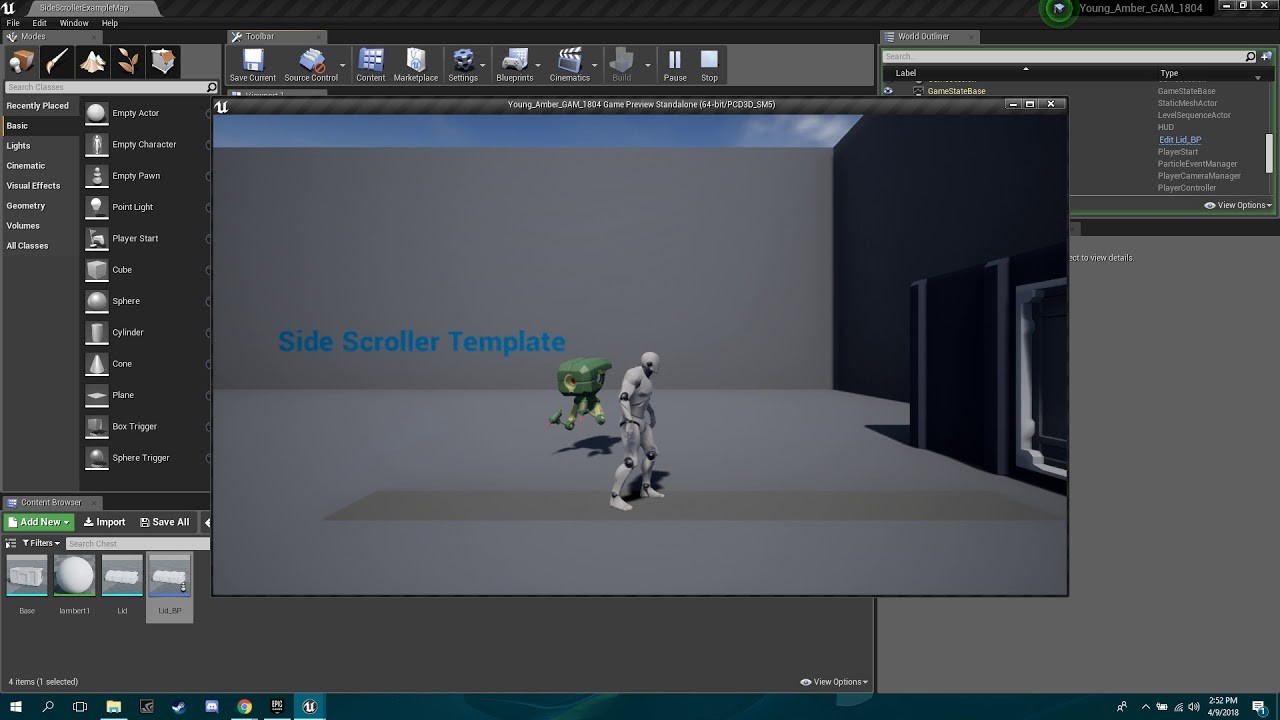The width and height of the screenshot is (1280, 720).
Task: Select the Place mode icon
Action: (22, 60)
